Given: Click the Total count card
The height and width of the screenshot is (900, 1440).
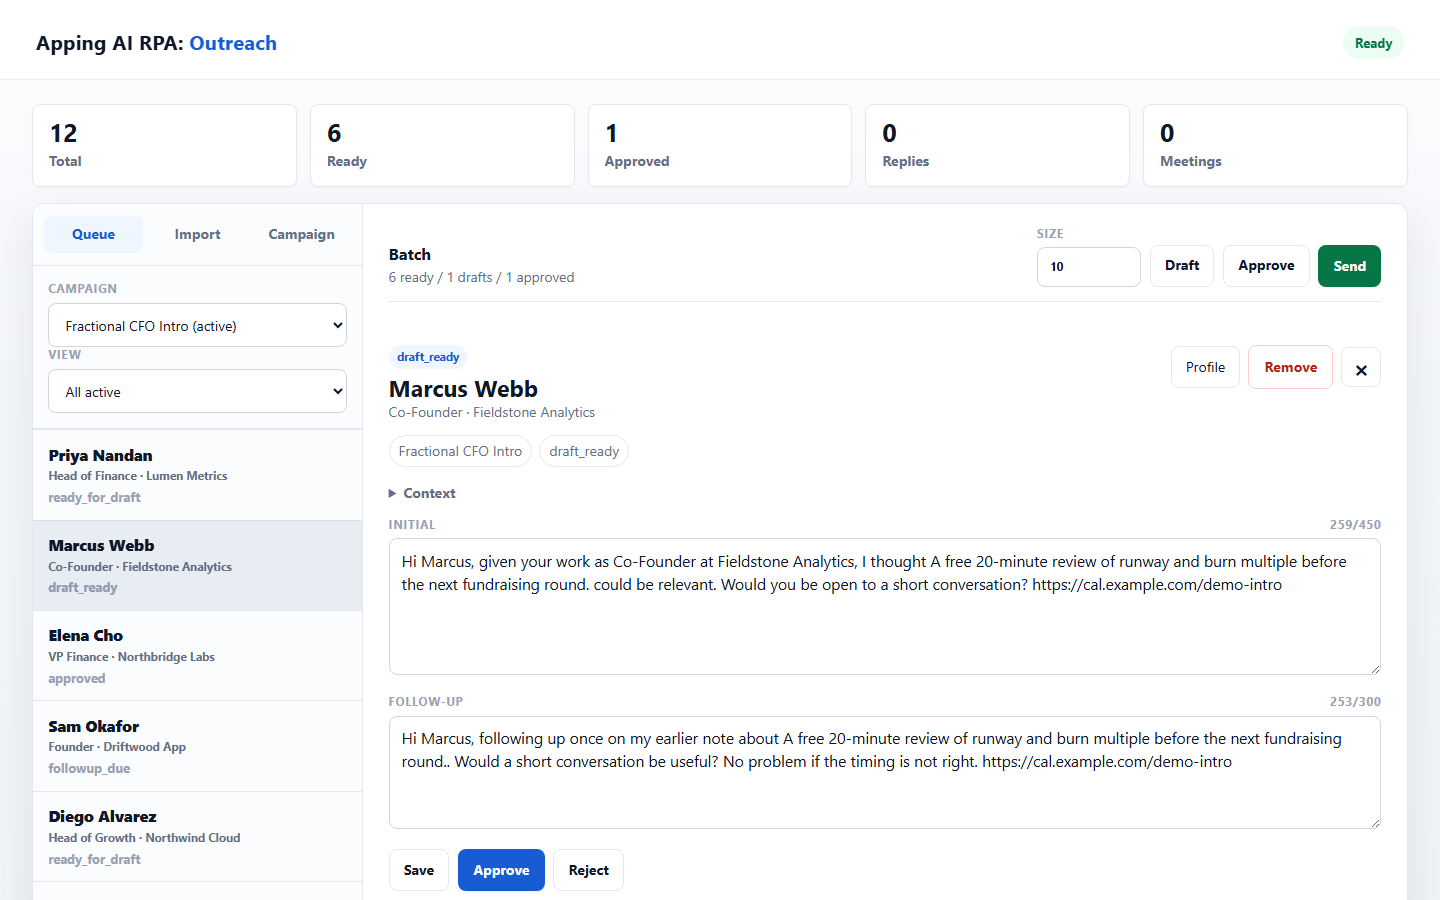Looking at the screenshot, I should (164, 145).
